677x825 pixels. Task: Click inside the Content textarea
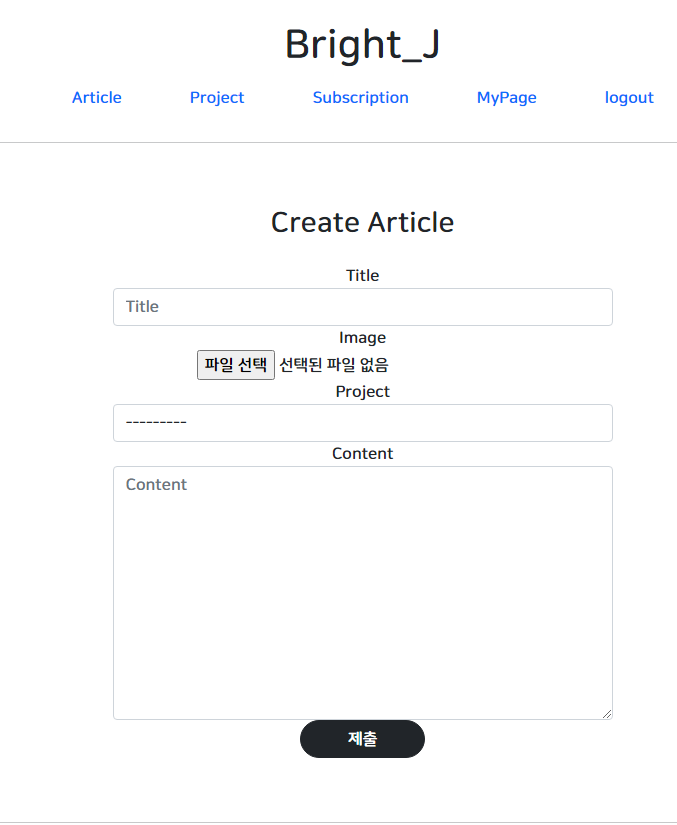[362, 590]
